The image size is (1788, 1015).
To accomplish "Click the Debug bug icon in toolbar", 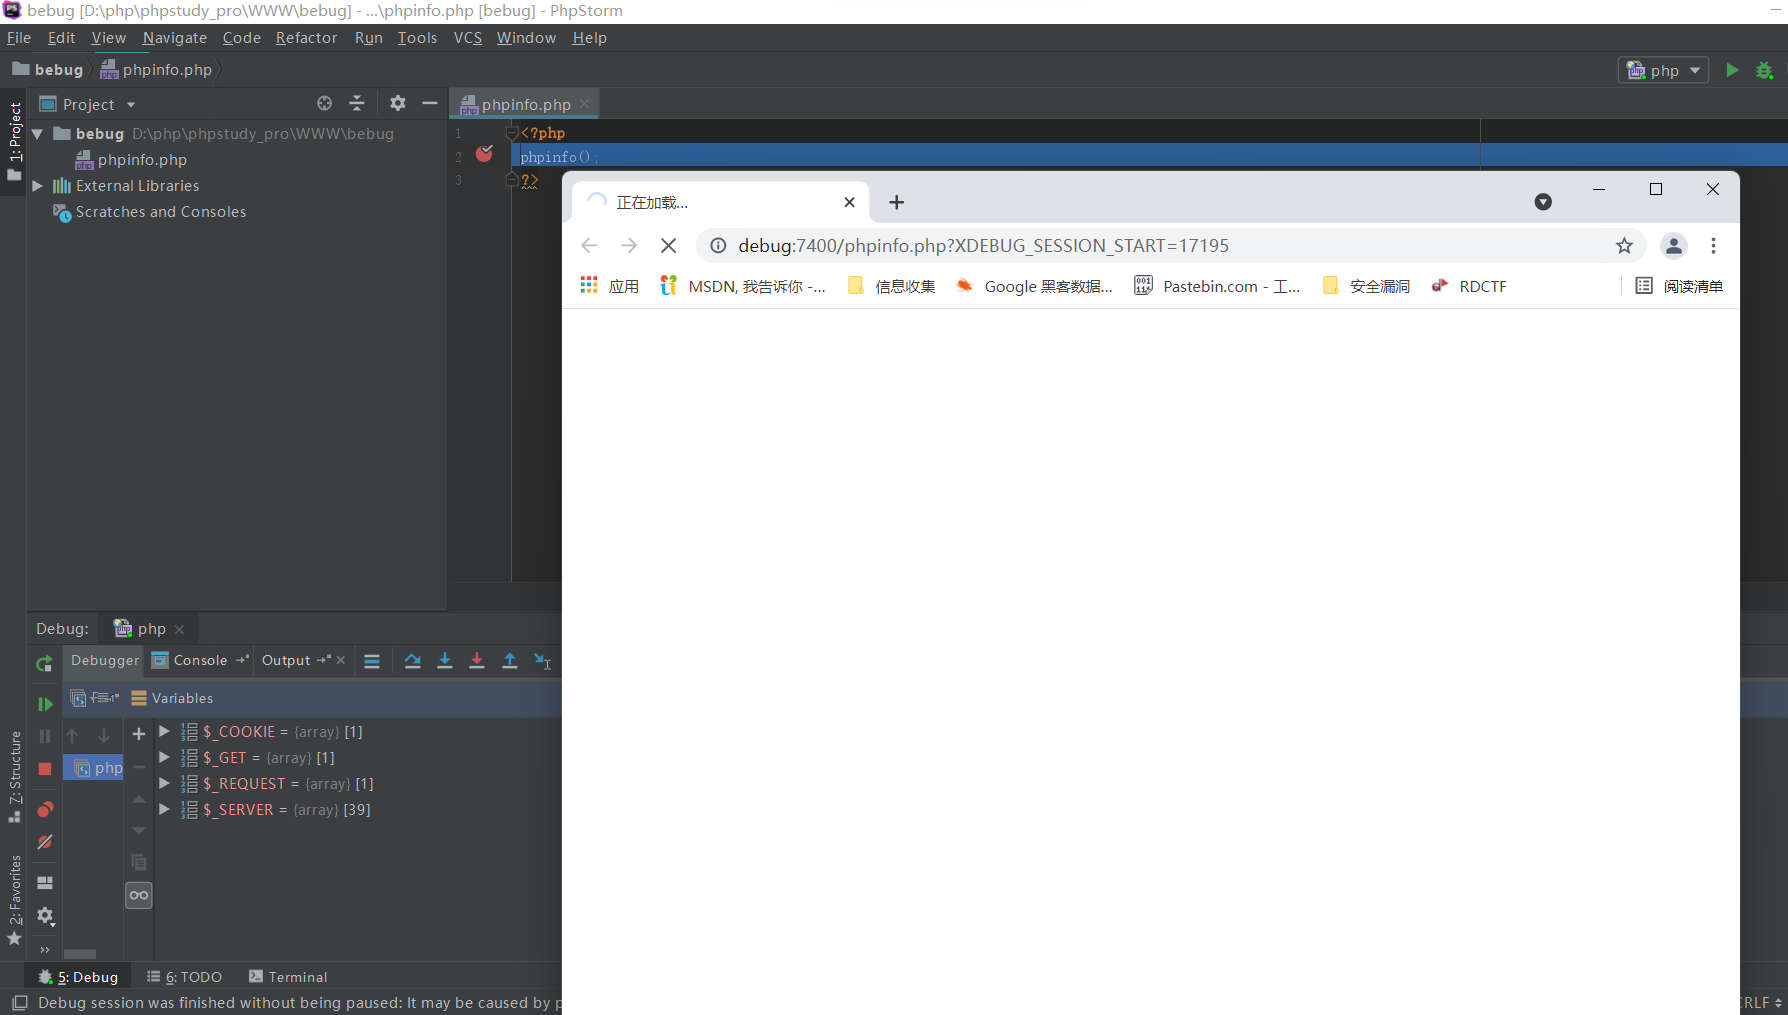I will click(1764, 70).
